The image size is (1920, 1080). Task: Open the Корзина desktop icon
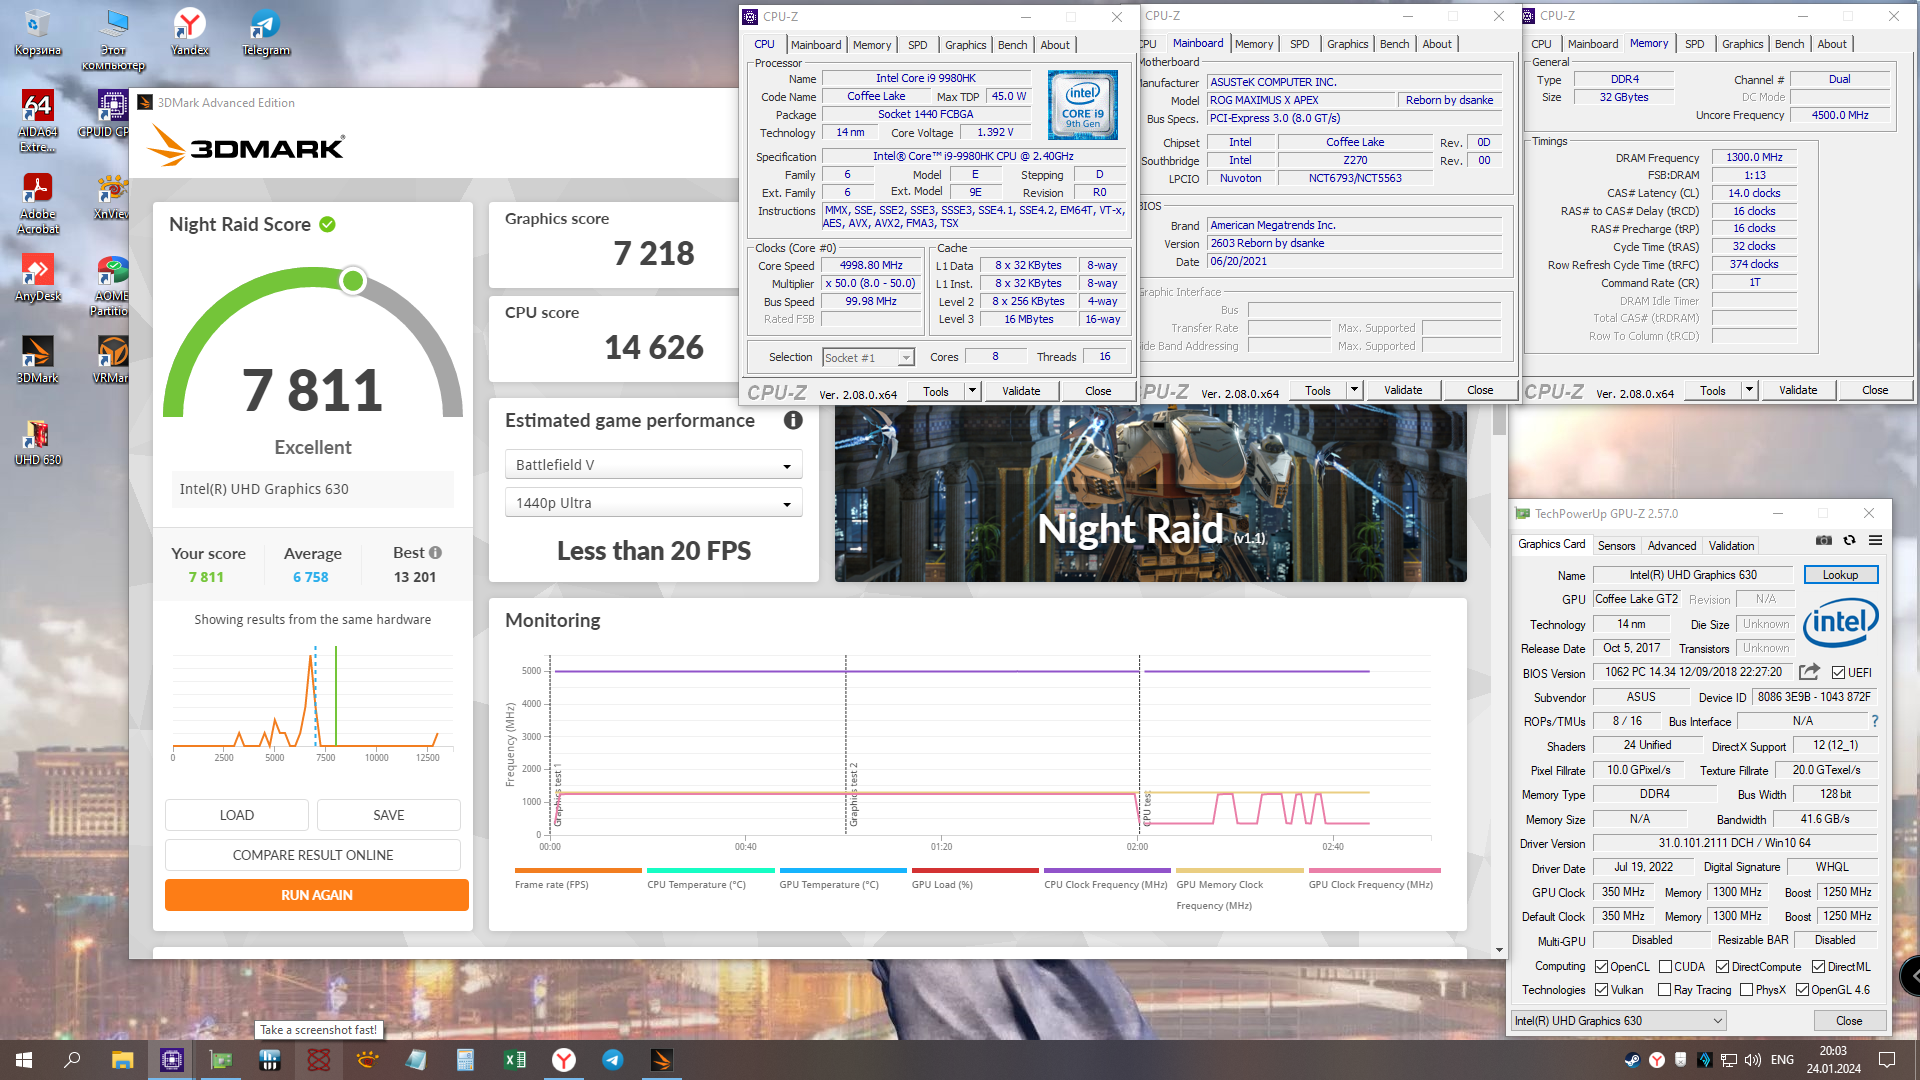coord(38,32)
